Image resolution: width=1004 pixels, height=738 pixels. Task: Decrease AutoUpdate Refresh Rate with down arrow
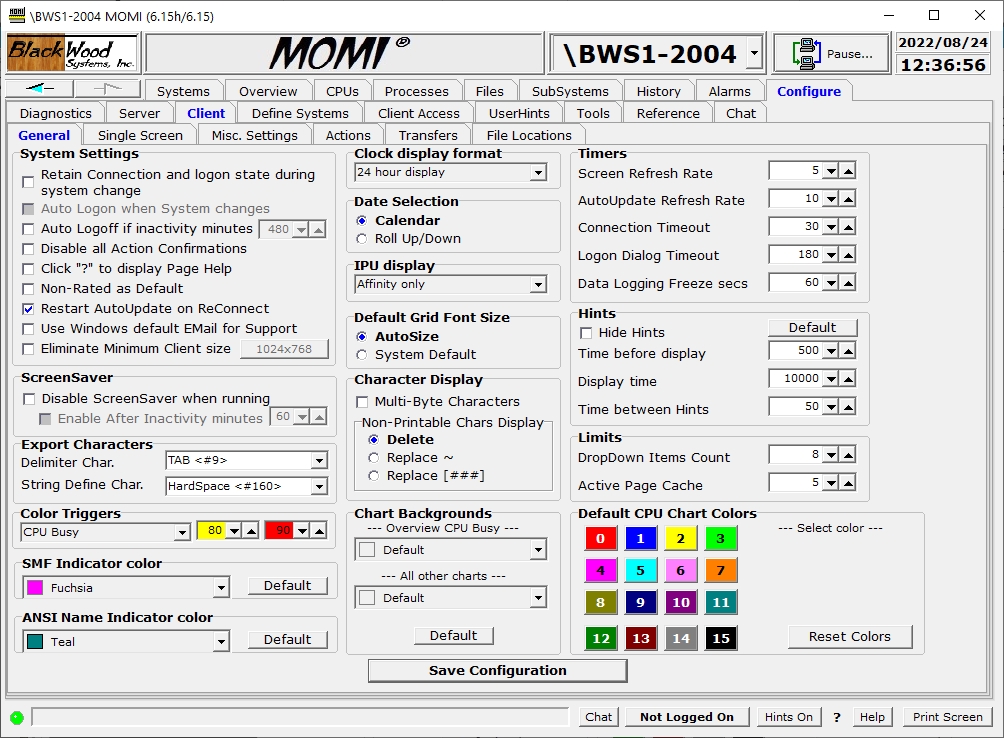[831, 199]
